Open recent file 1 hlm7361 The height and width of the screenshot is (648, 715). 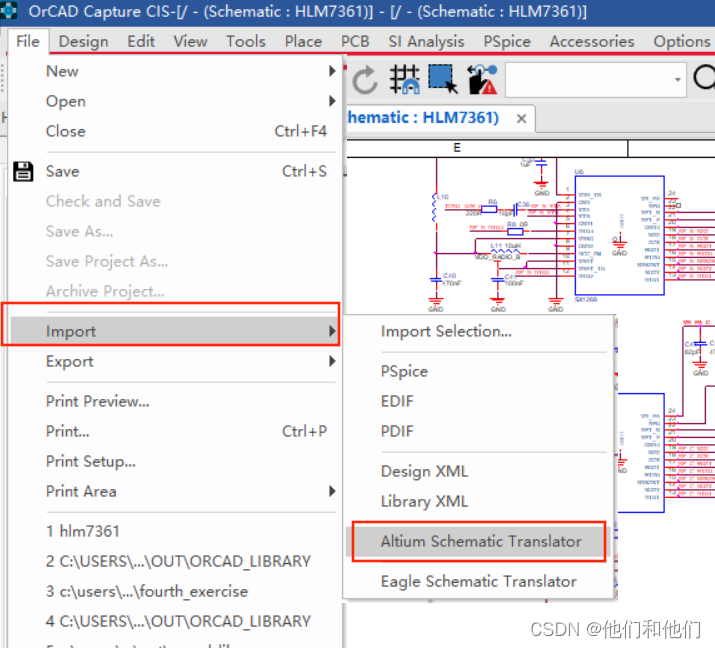[83, 531]
